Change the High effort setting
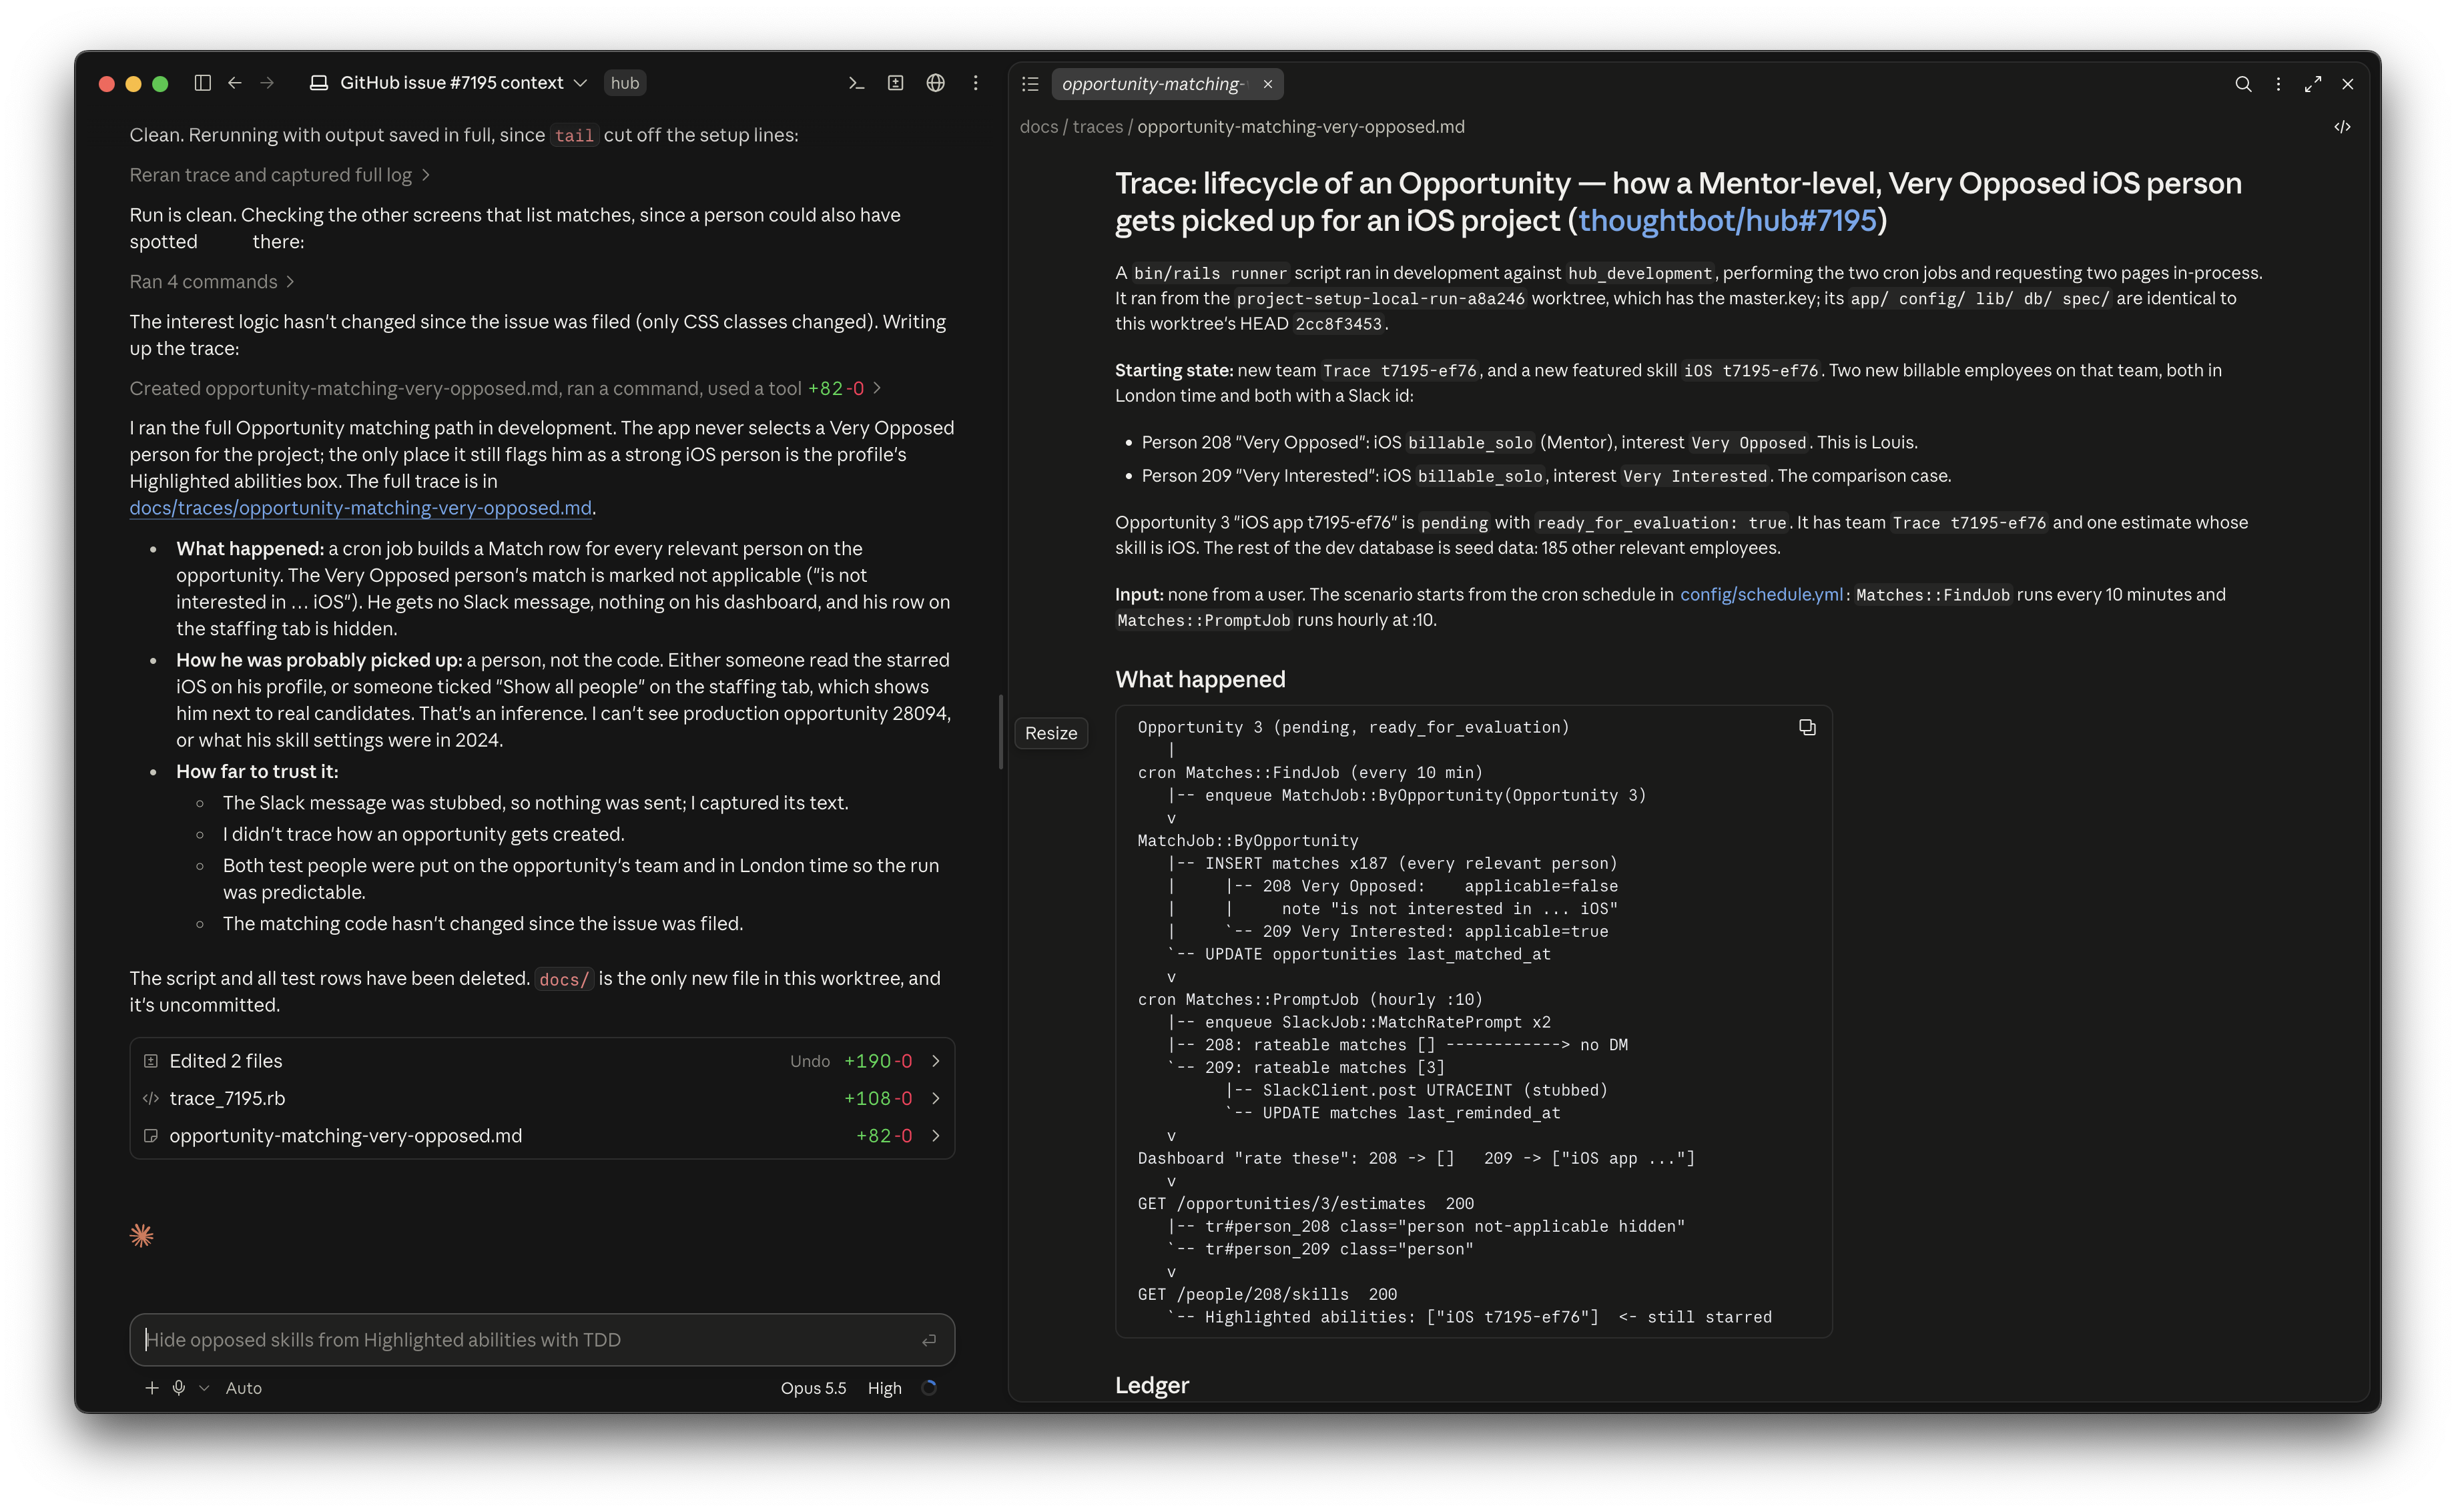The image size is (2456, 1512). tap(884, 1388)
